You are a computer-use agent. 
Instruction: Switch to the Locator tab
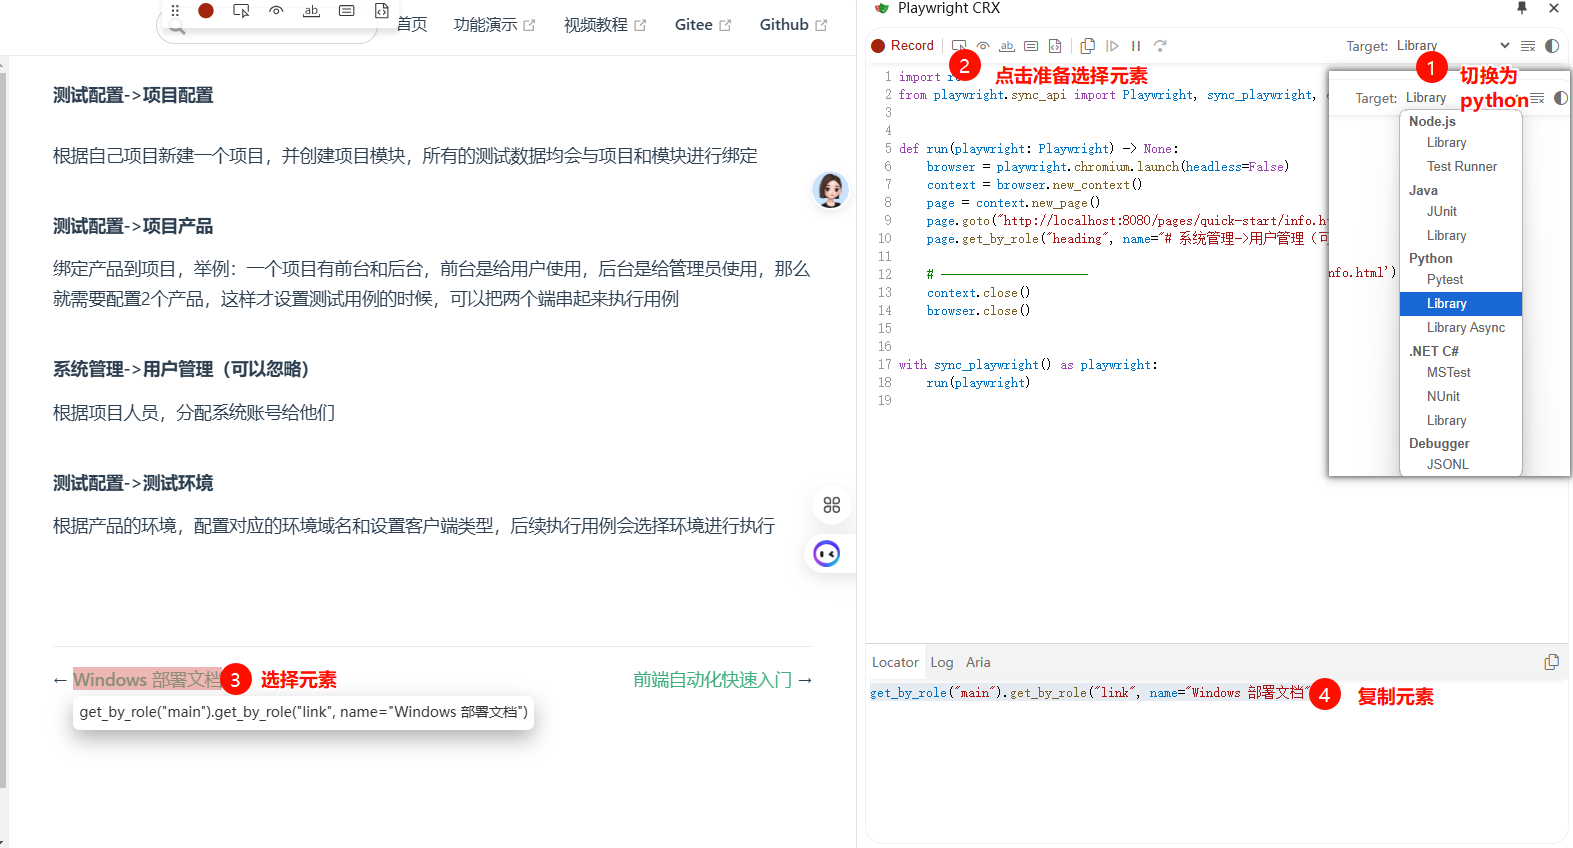tap(895, 662)
